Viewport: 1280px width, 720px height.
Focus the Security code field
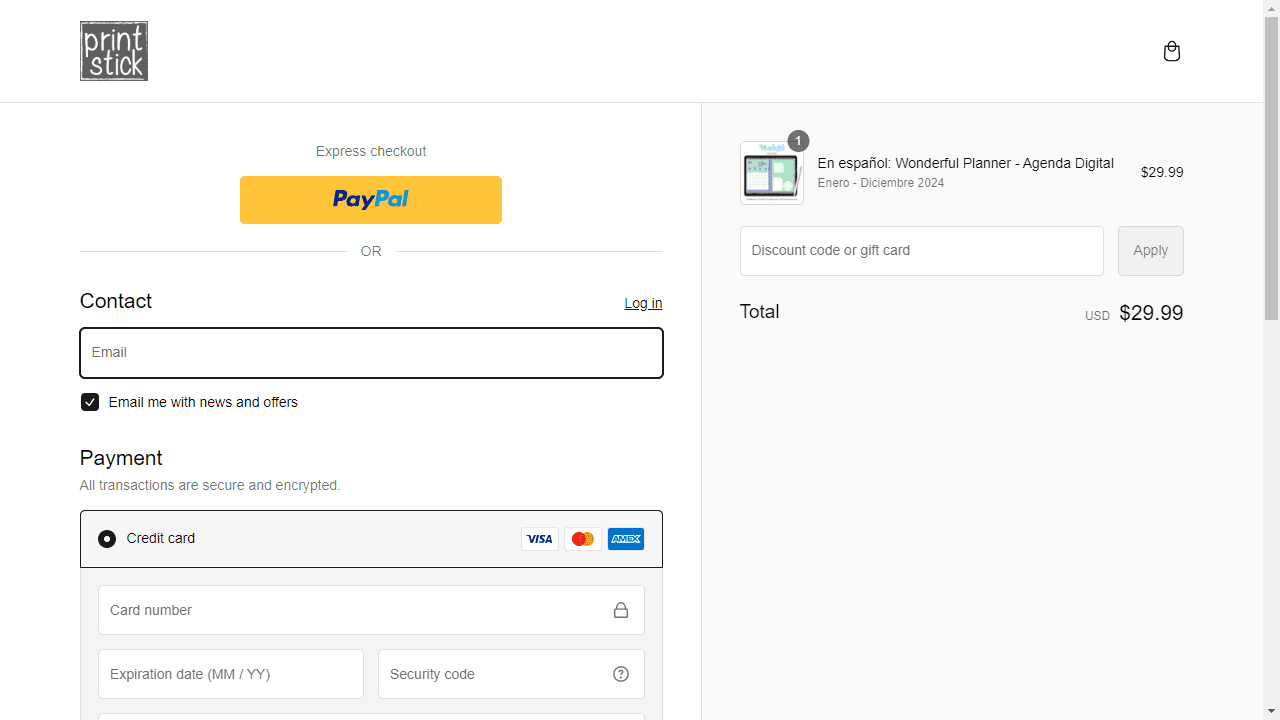pos(511,674)
